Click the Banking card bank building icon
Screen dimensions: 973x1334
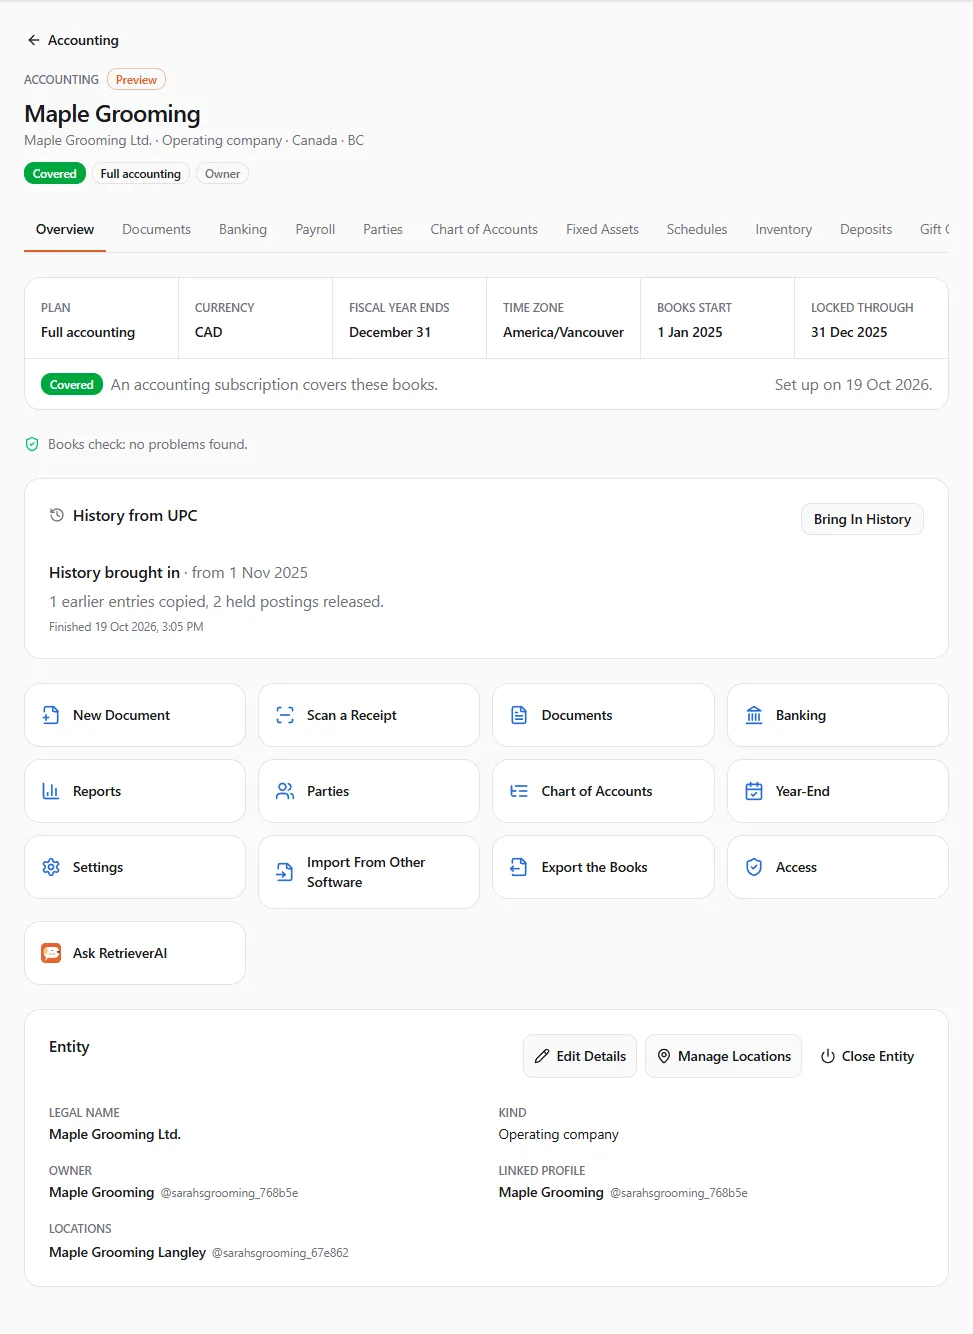click(754, 715)
